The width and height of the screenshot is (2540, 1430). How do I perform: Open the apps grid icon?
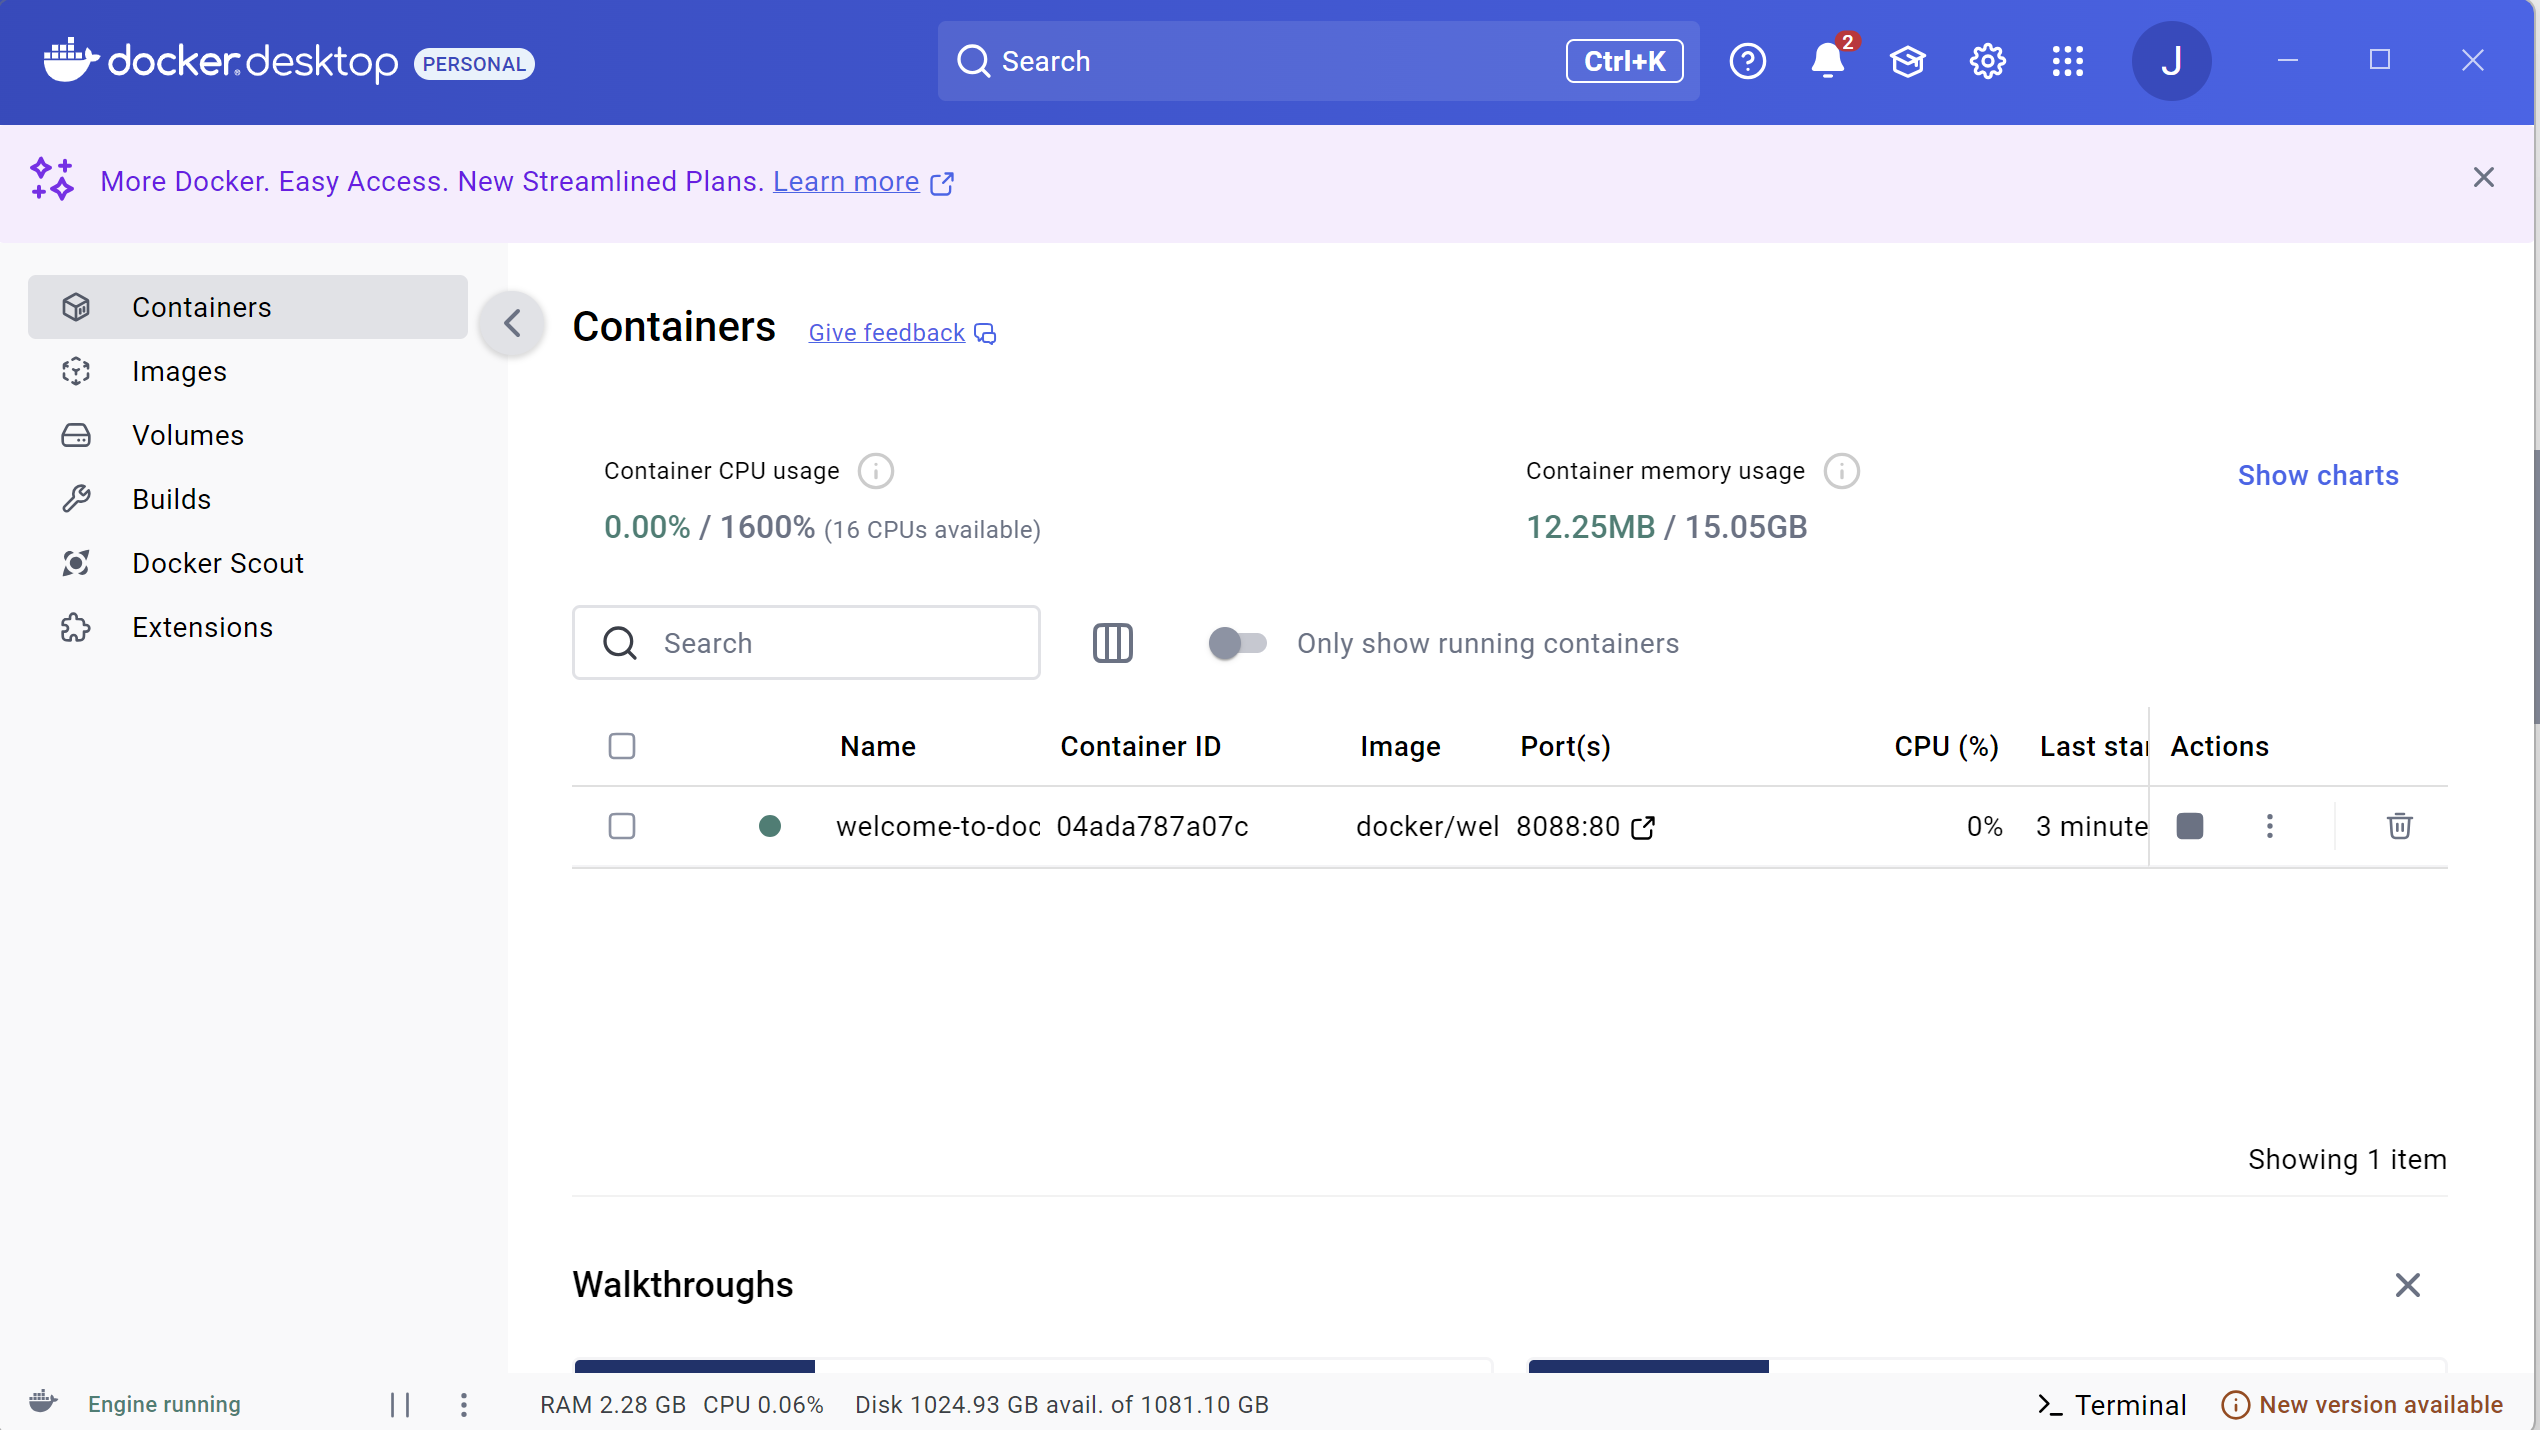2067,61
